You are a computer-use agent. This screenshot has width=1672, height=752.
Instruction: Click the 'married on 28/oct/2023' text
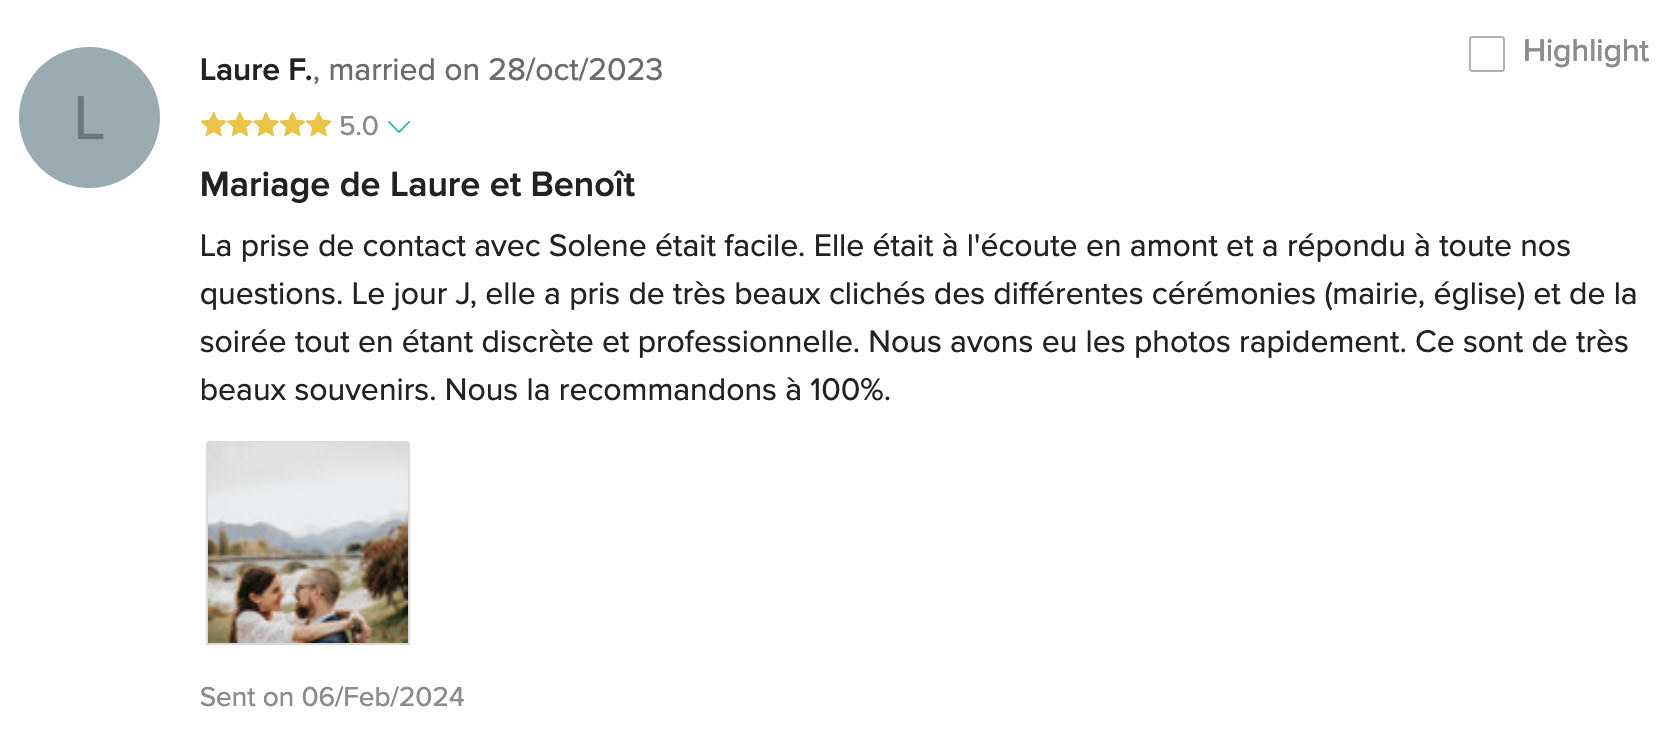click(496, 70)
